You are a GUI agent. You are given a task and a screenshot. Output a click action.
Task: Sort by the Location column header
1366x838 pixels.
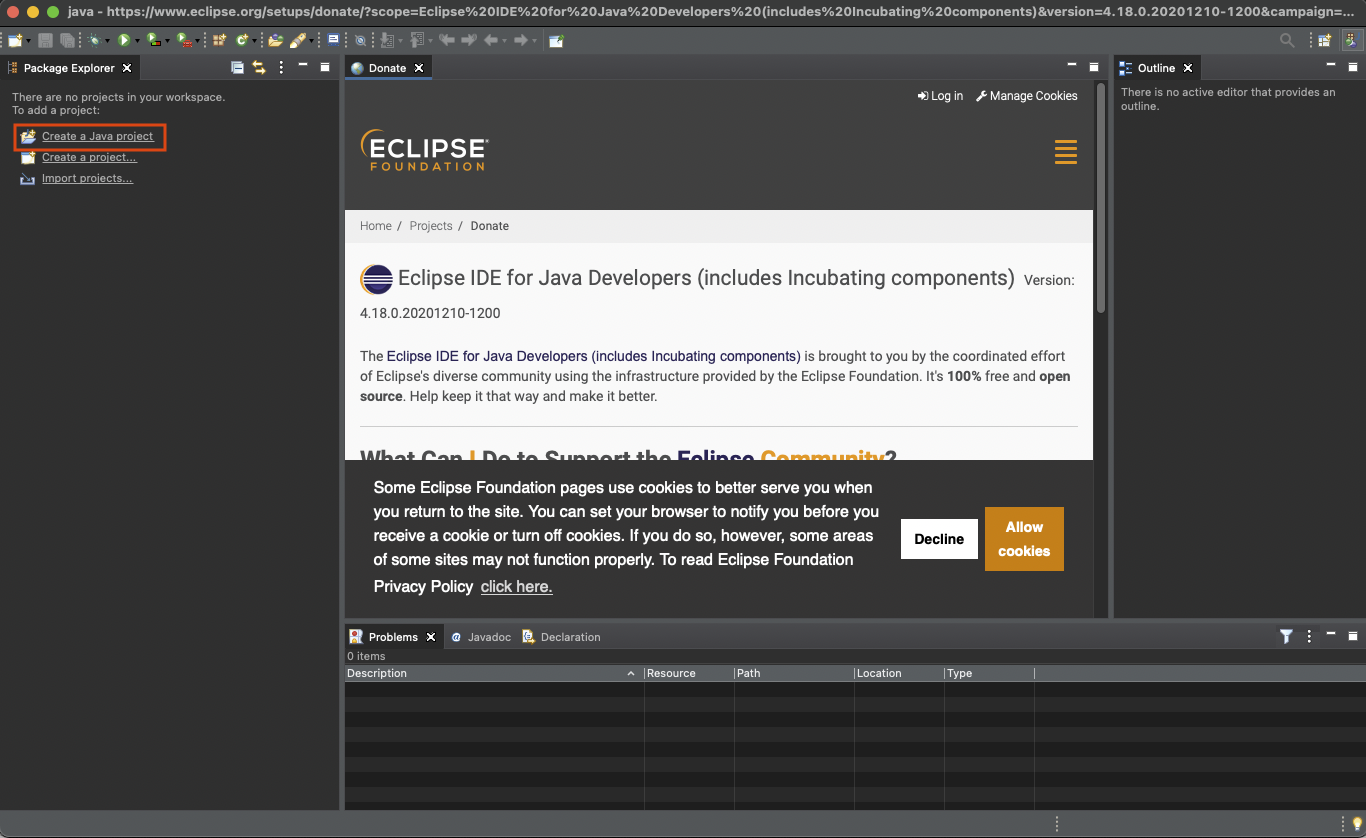pyautogui.click(x=899, y=673)
